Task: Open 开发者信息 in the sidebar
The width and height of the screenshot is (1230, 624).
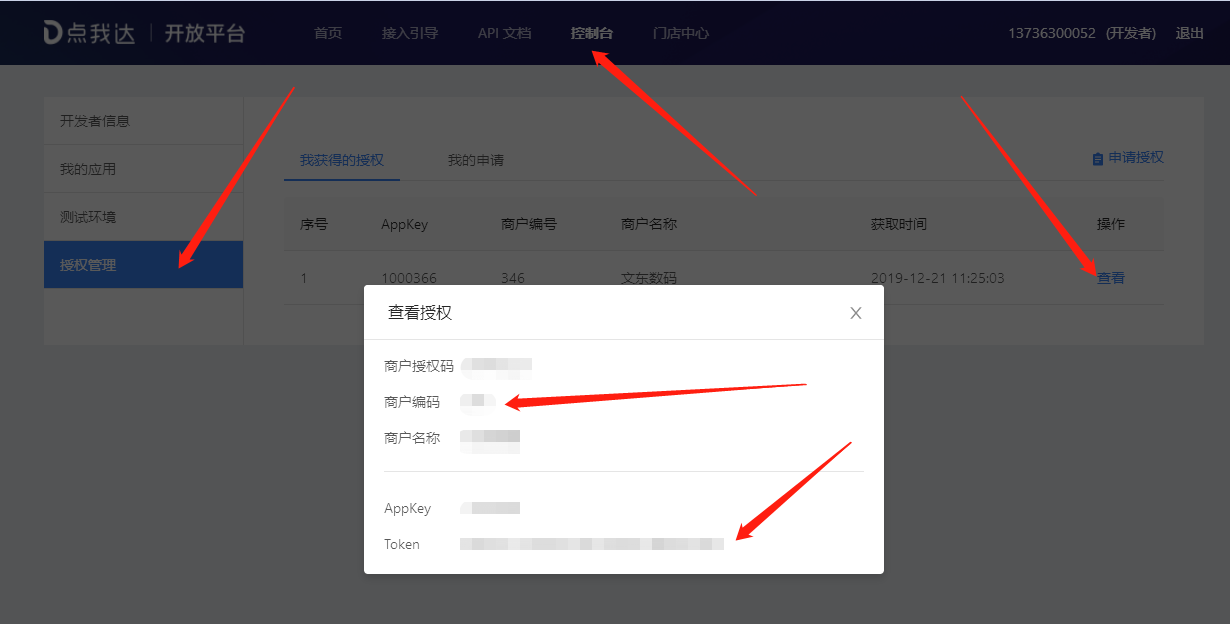Action: click(143, 121)
